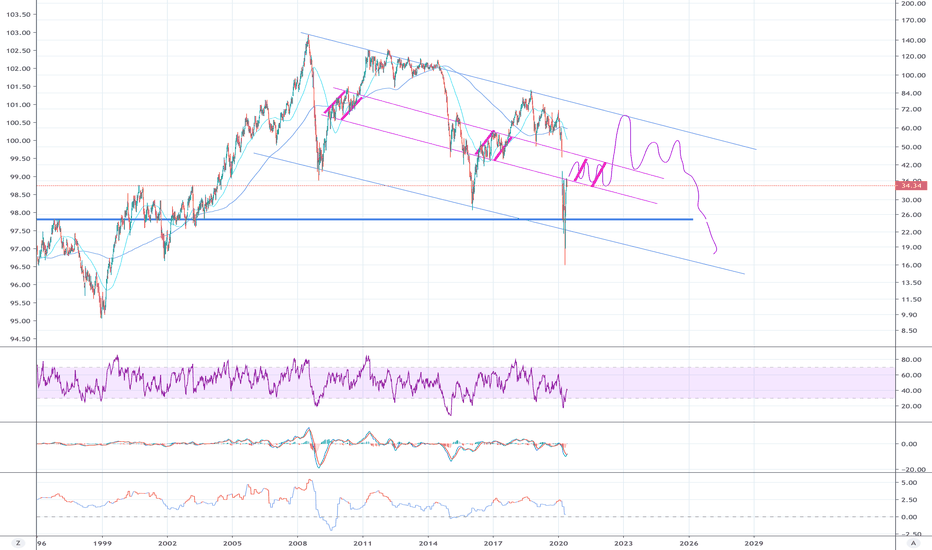Image resolution: width=932 pixels, height=550 pixels.
Task: Click the Z timezone button at bottom-left
Action: click(x=18, y=543)
